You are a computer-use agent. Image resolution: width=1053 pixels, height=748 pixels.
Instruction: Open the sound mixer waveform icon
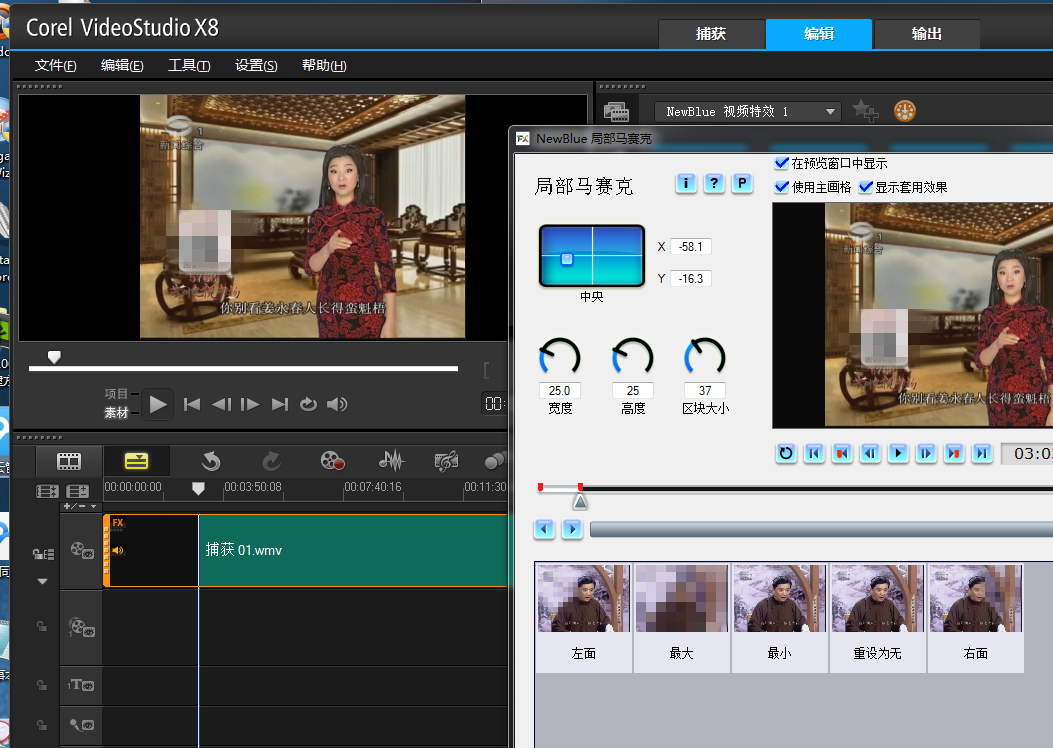[x=392, y=461]
